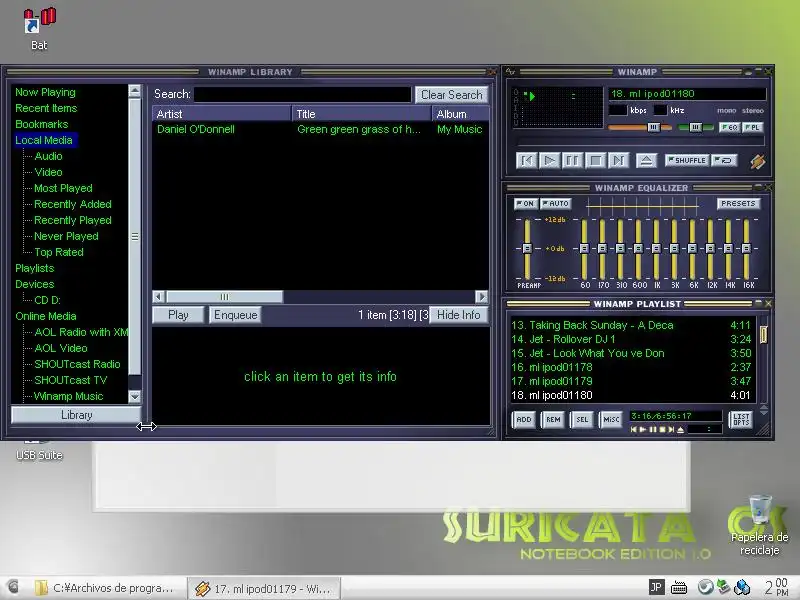This screenshot has width=800, height=600.
Task: Click the library Search field
Action: [303, 94]
